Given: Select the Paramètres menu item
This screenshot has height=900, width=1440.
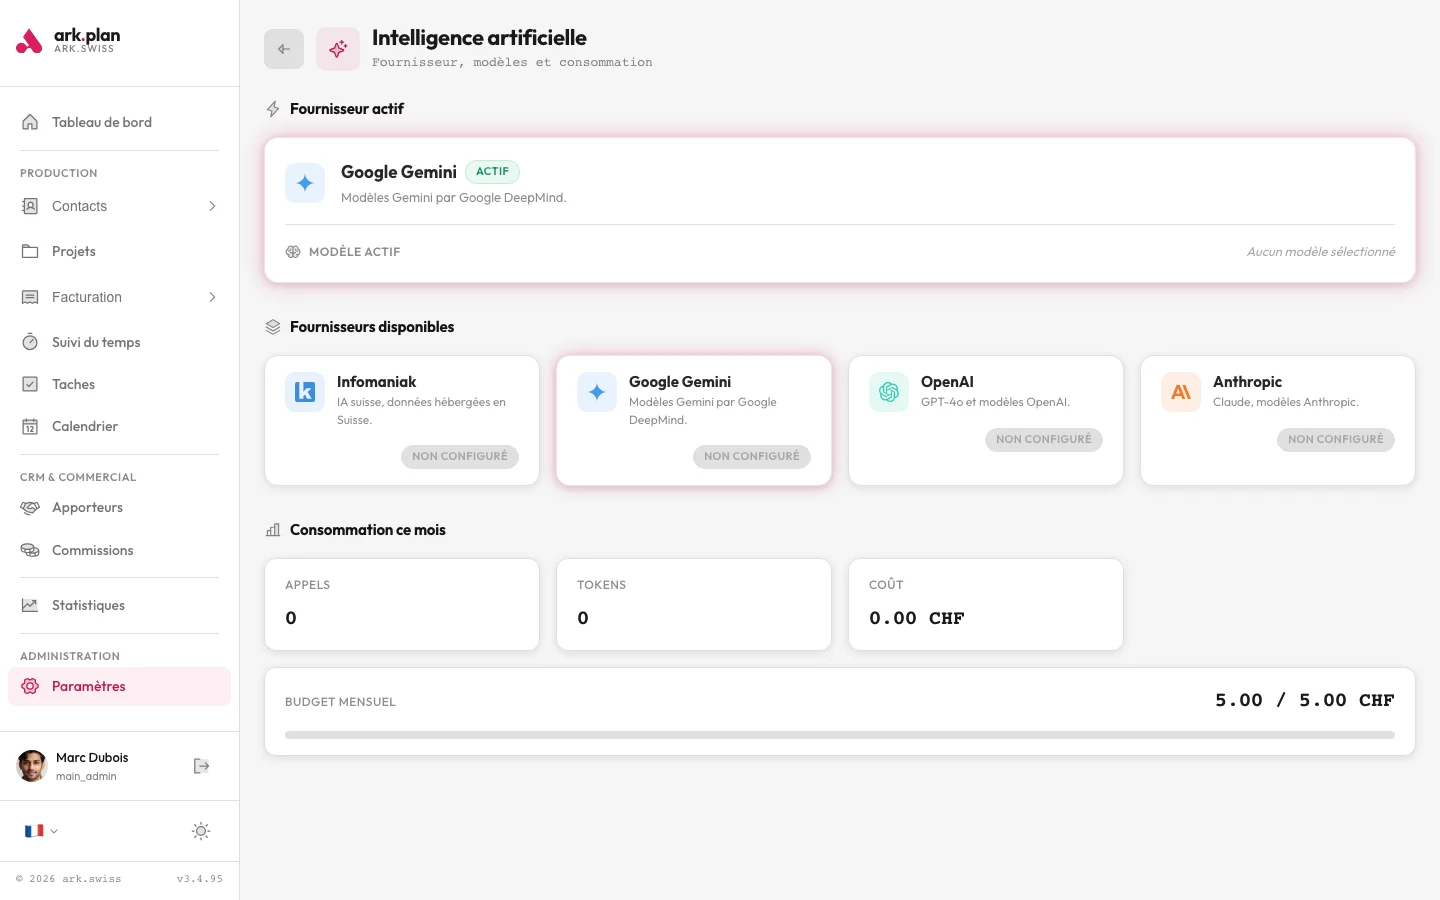Looking at the screenshot, I should (119, 686).
